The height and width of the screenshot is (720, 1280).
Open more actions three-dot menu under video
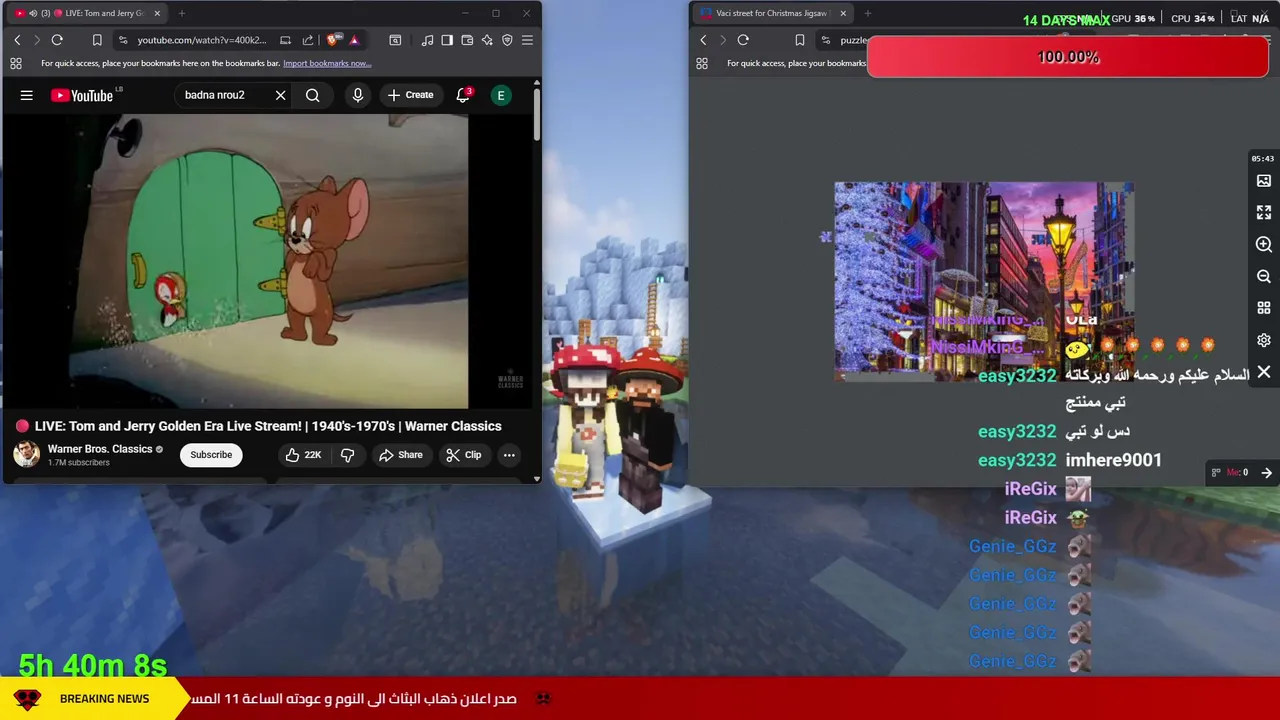(509, 455)
